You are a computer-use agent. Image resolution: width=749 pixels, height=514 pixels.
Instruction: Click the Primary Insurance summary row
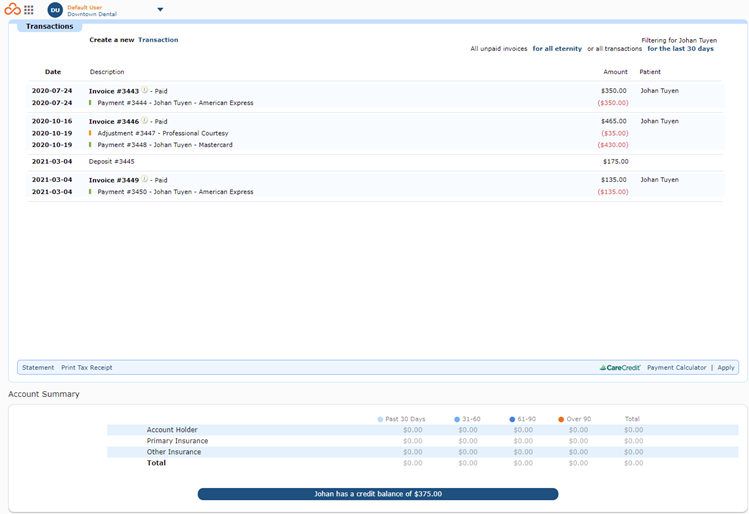pos(423,441)
